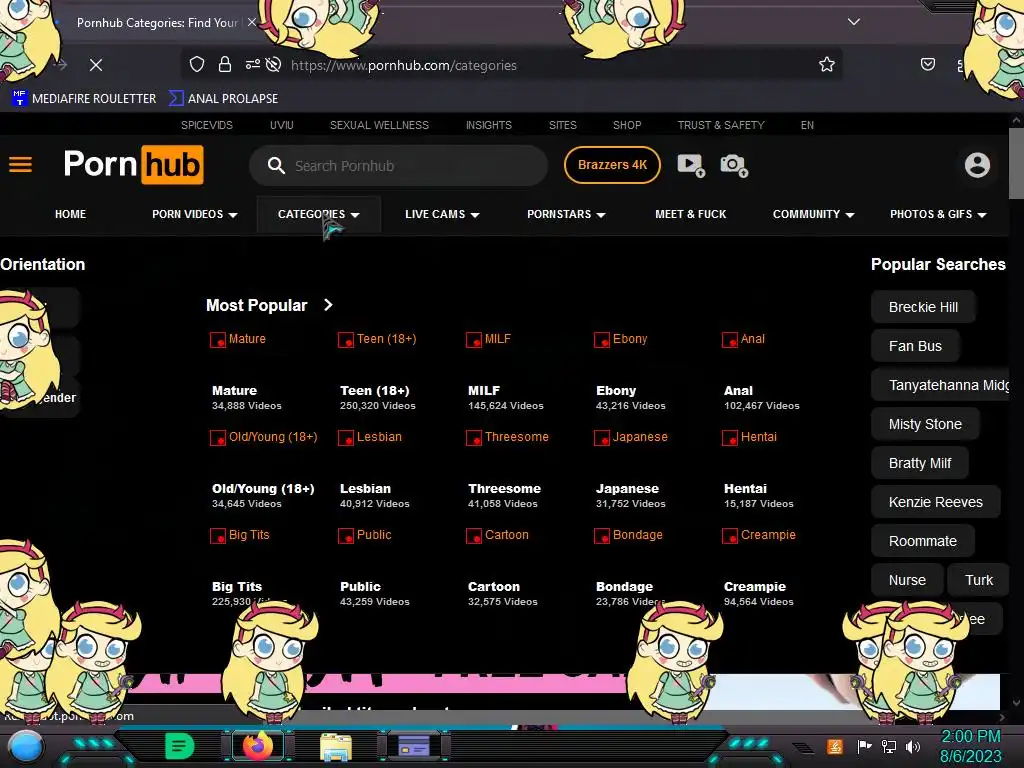This screenshot has height=768, width=1024.
Task: Open the TRUST & SAFETY top link
Action: pos(720,125)
